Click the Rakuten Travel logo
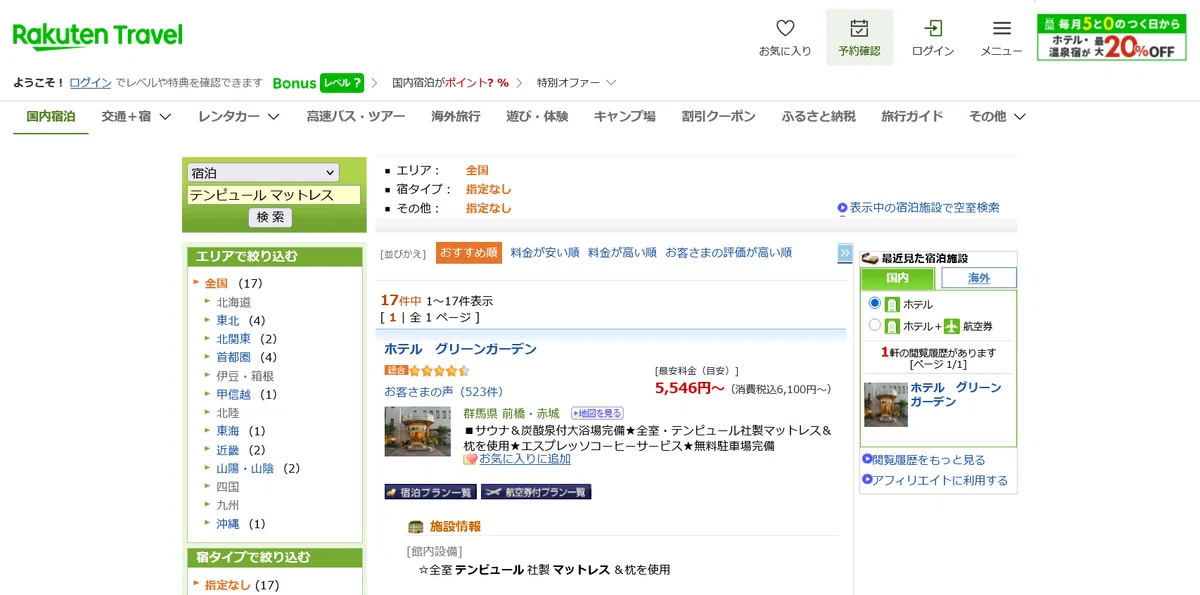The image size is (1200, 595). pos(98,36)
